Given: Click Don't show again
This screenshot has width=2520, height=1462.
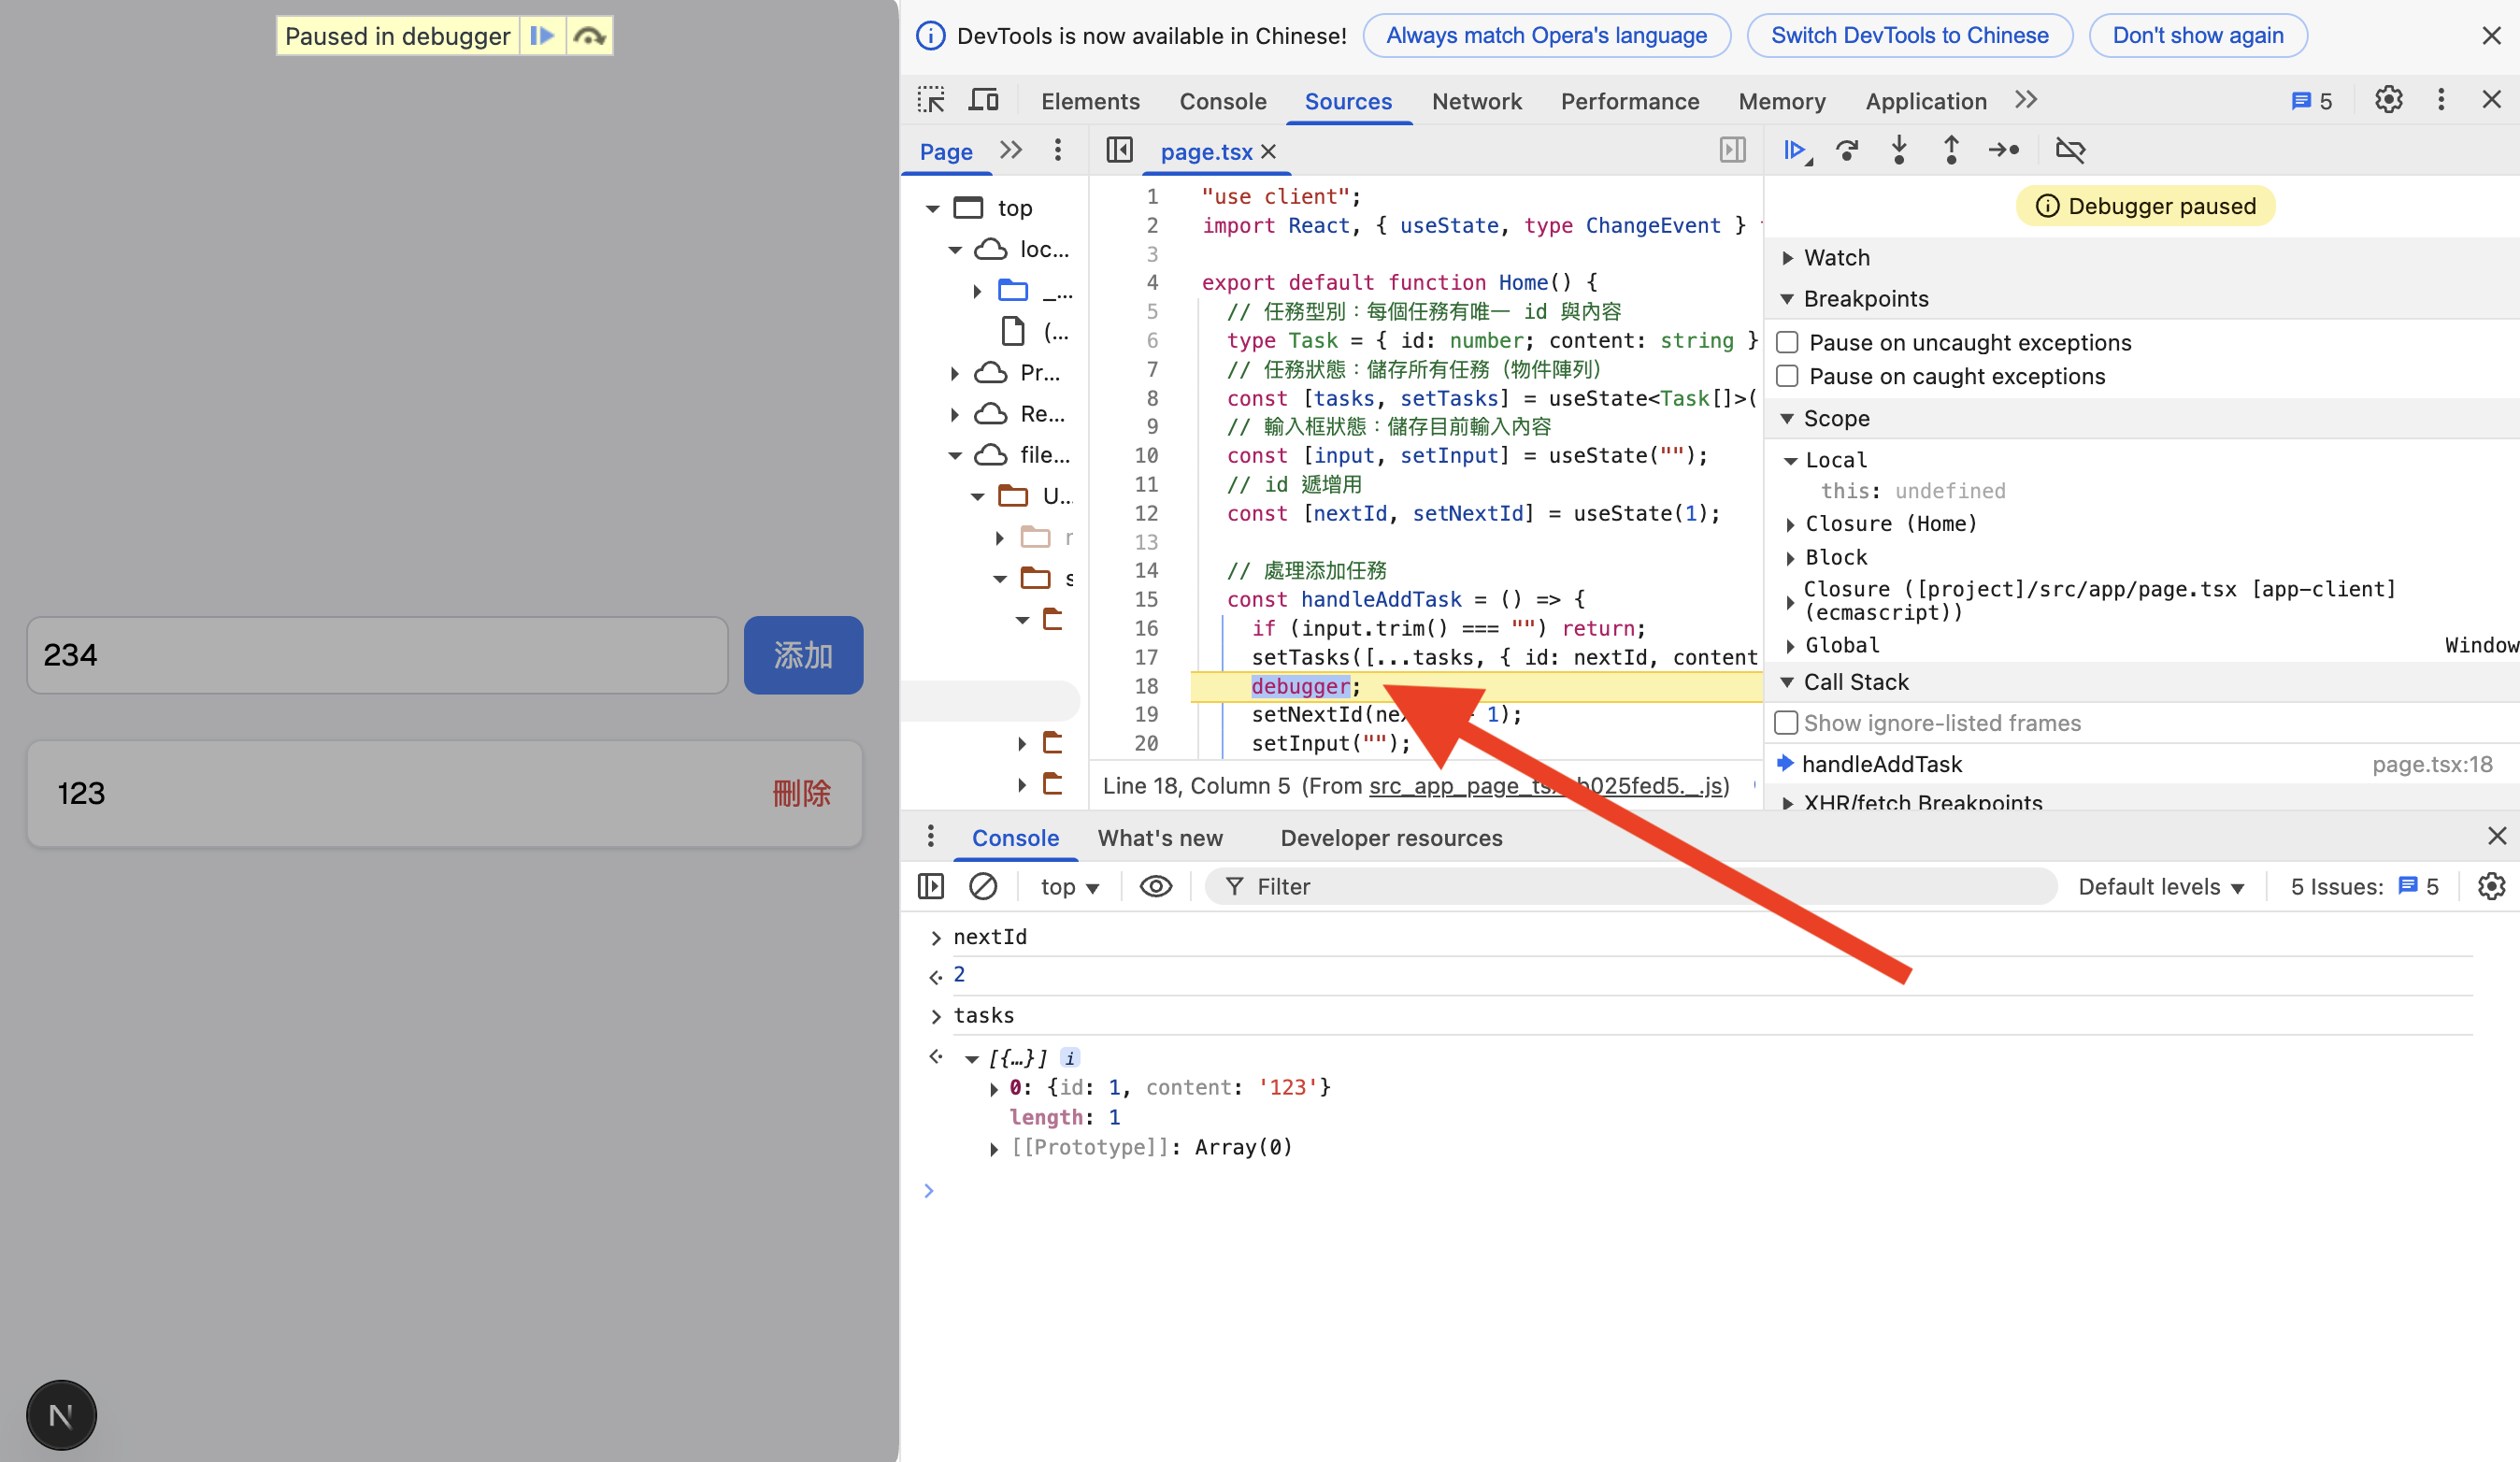Looking at the screenshot, I should coord(2198,36).
